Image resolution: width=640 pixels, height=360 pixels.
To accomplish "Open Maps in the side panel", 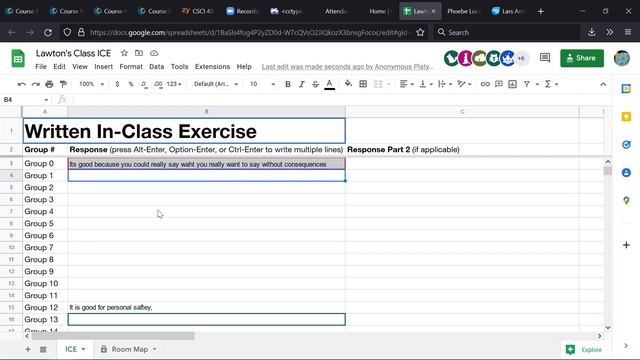I will coord(626,200).
